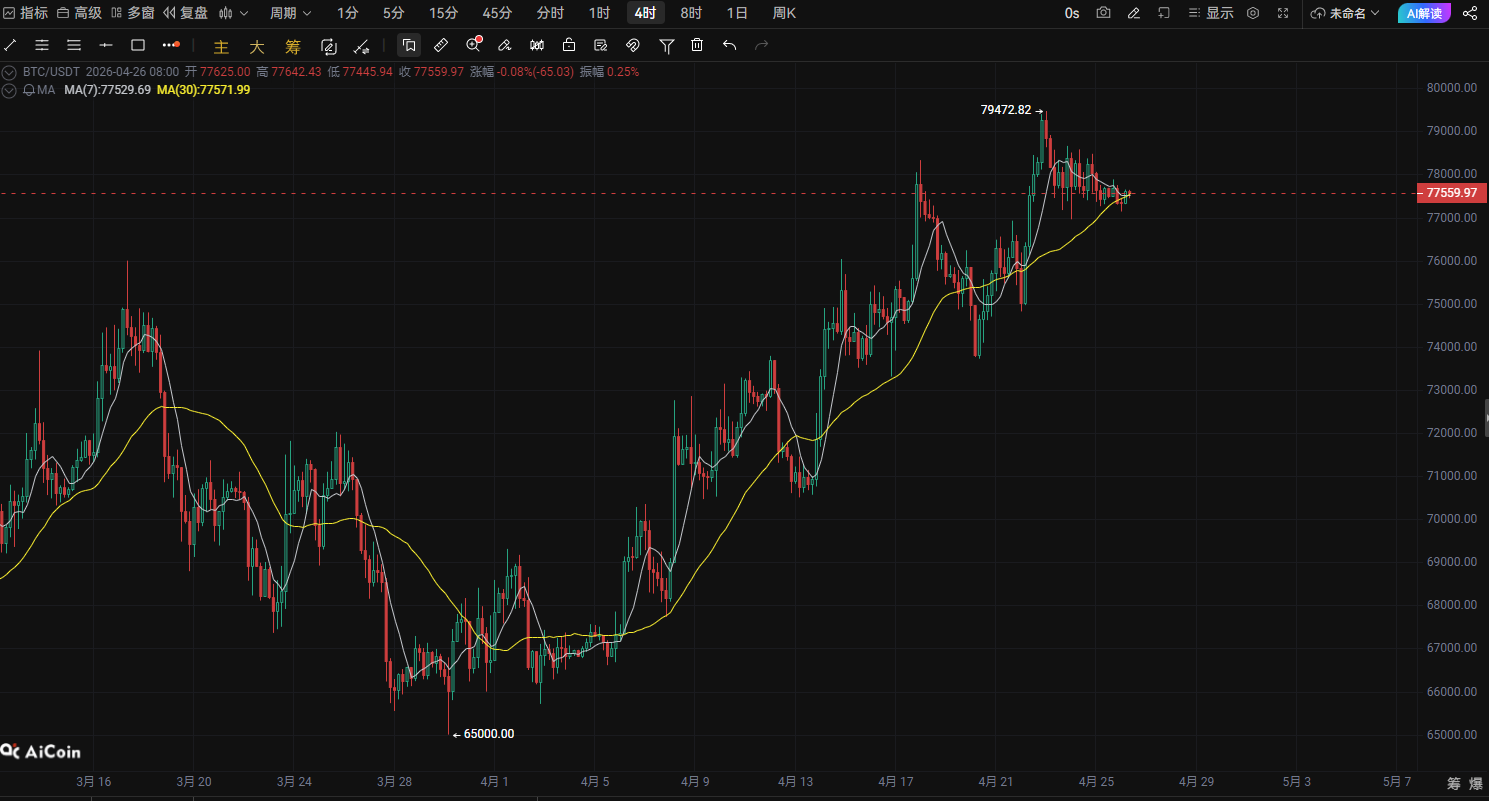Delete all drawings with trash icon
Image resolution: width=1489 pixels, height=801 pixels.
coord(697,45)
